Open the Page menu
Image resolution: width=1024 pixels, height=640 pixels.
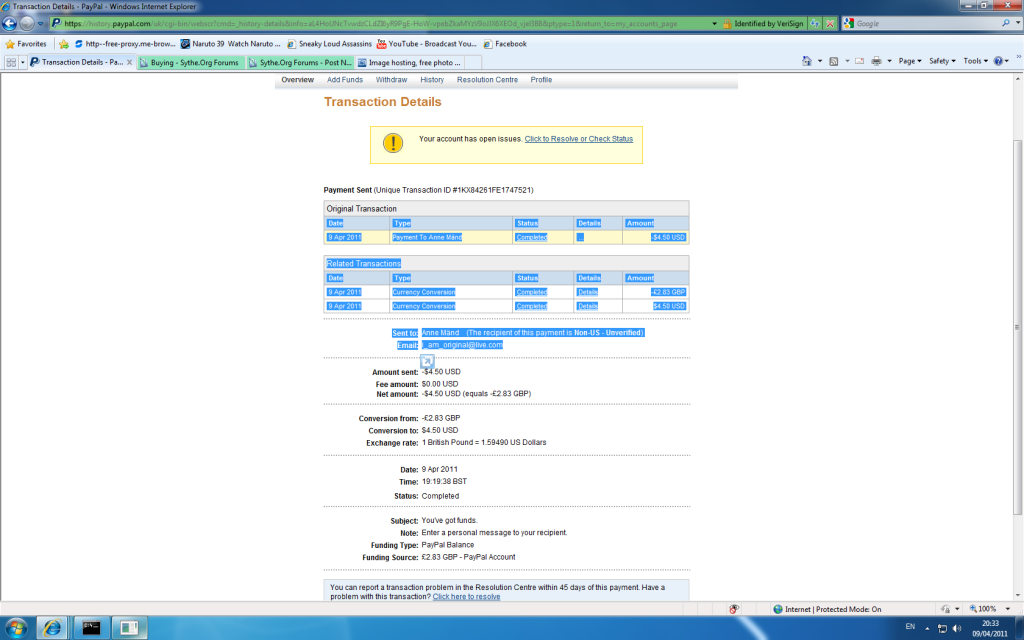coord(910,61)
